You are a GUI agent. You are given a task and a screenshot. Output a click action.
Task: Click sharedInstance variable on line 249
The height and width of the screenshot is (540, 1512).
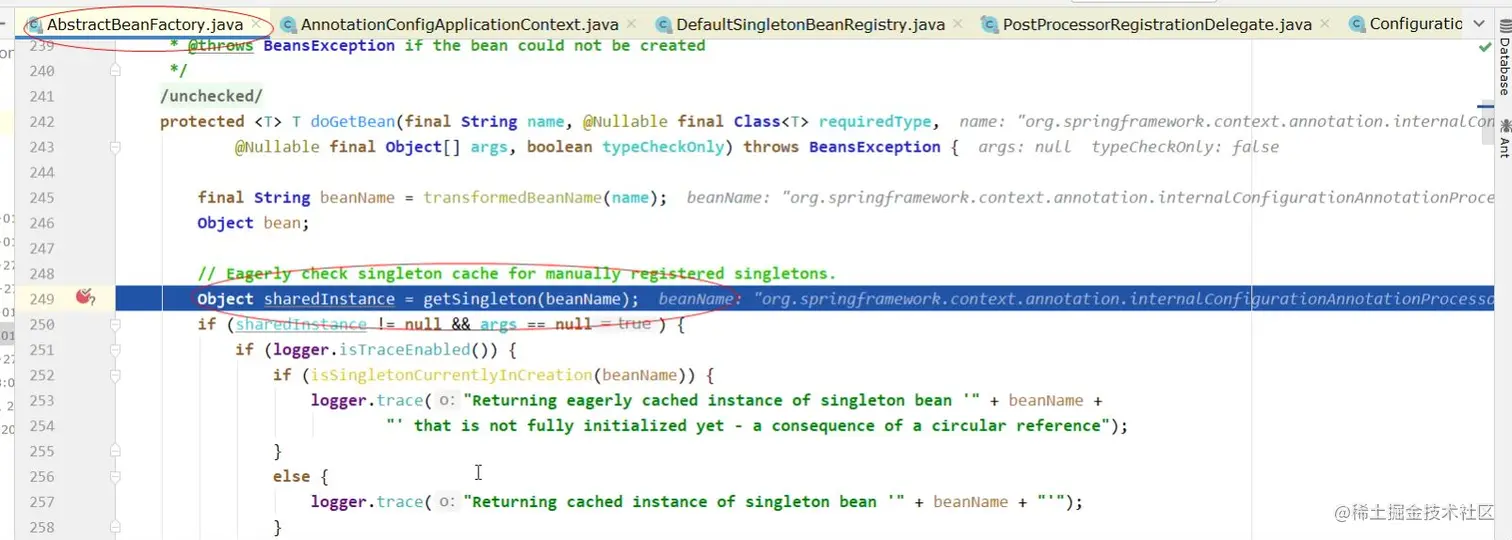pos(329,299)
